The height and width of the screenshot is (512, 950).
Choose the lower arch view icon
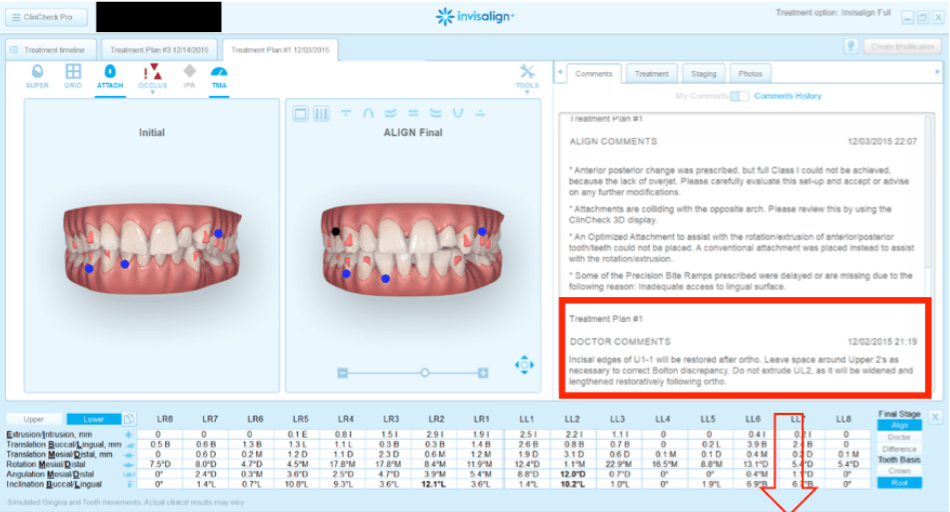pyautogui.click(x=457, y=113)
